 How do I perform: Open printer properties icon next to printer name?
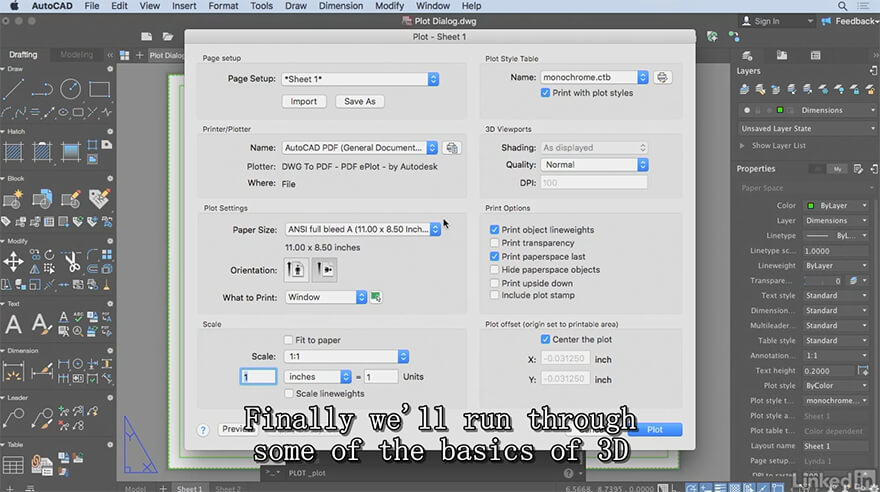click(x=452, y=148)
